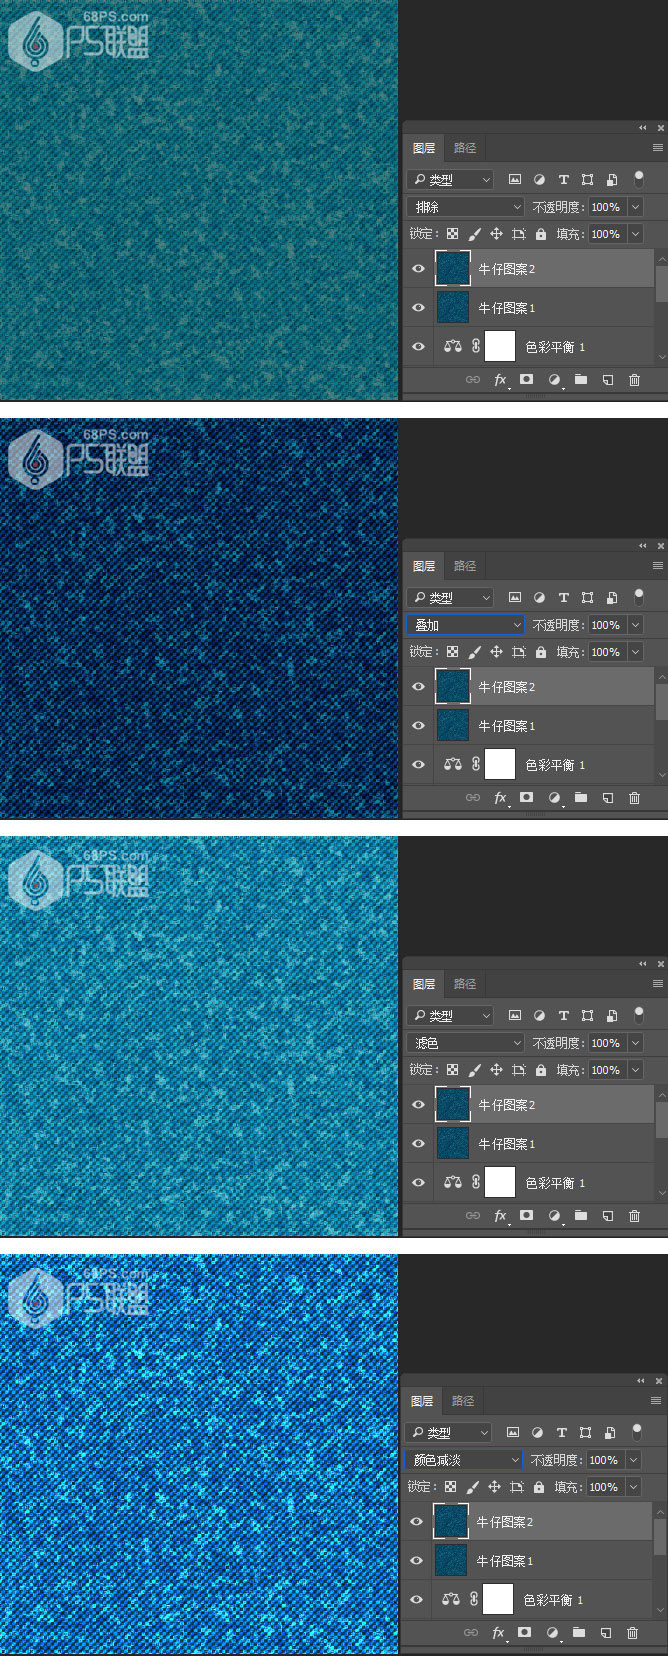Select 图层 tab in 排除 panel
668x1656 pixels.
click(424, 148)
